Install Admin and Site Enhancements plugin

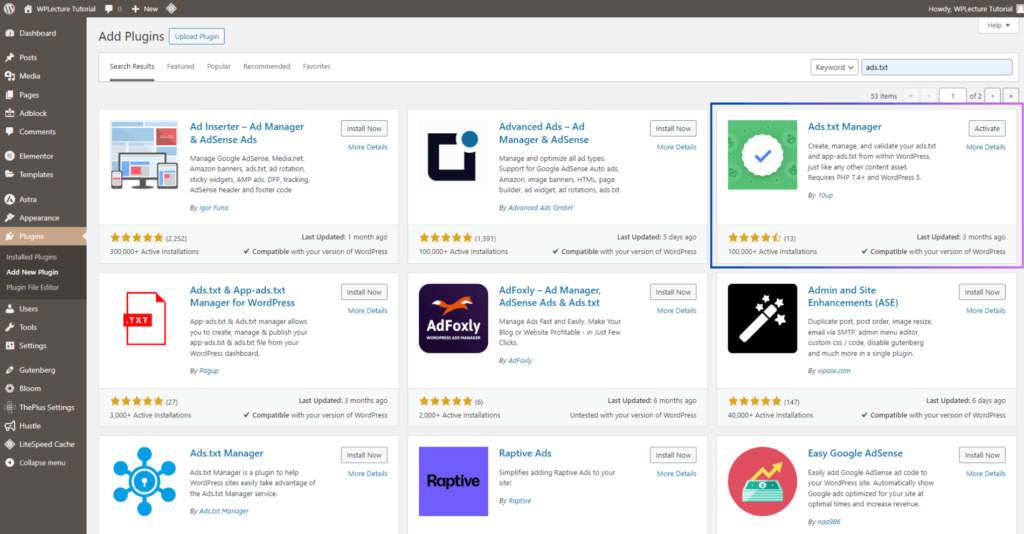point(982,292)
